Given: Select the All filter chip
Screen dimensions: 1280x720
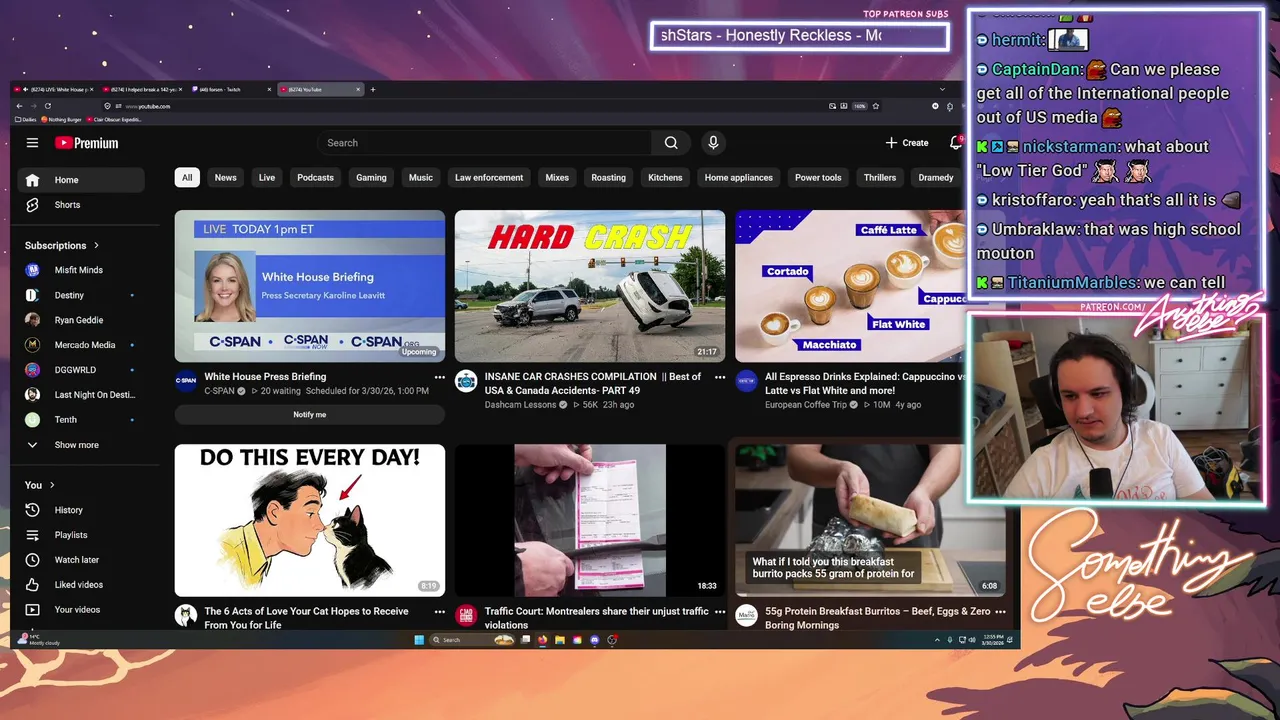Looking at the screenshot, I should (187, 178).
